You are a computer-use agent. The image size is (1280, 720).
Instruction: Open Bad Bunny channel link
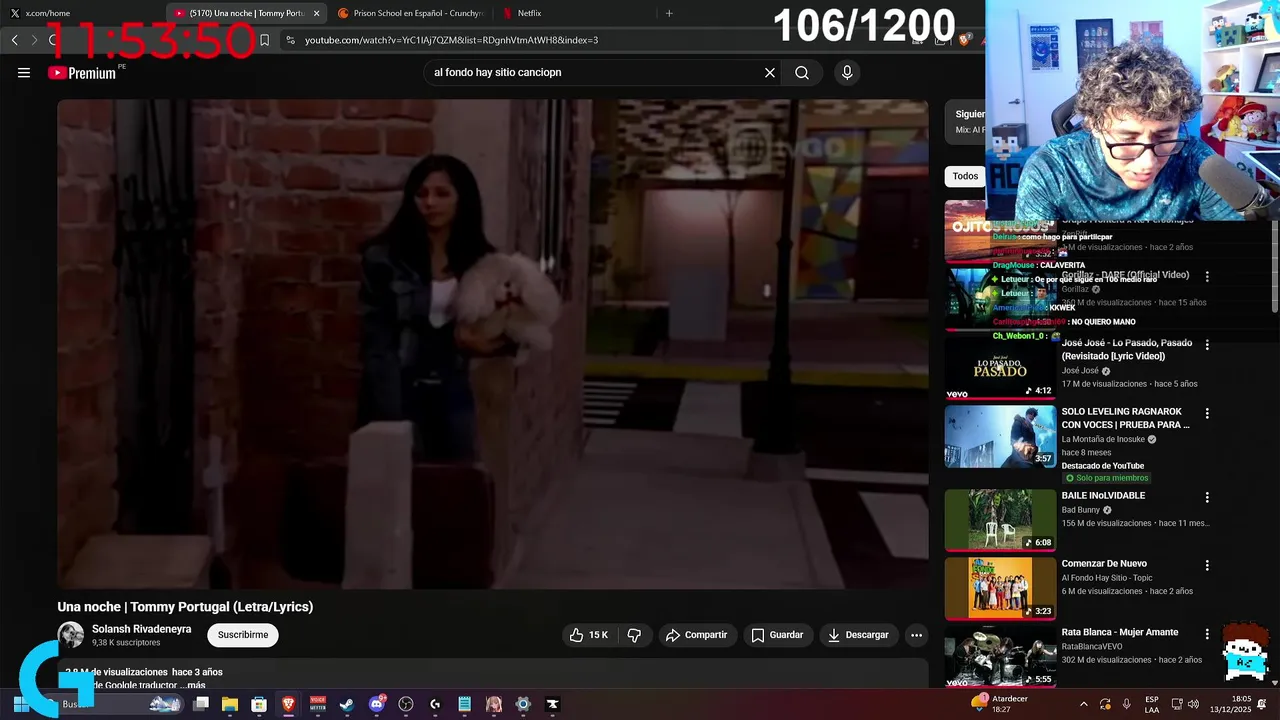tap(1081, 510)
